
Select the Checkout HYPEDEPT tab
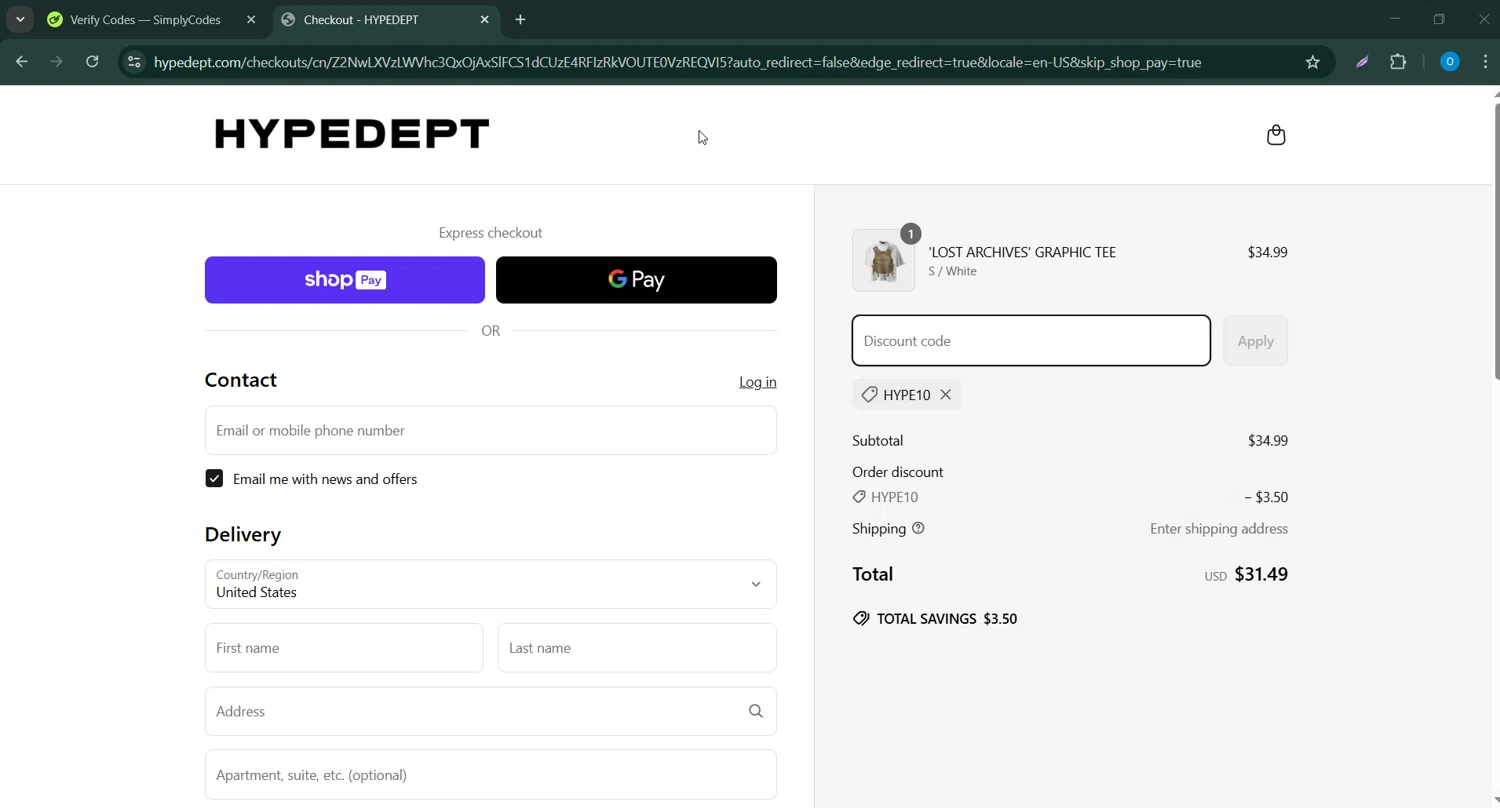coord(386,19)
